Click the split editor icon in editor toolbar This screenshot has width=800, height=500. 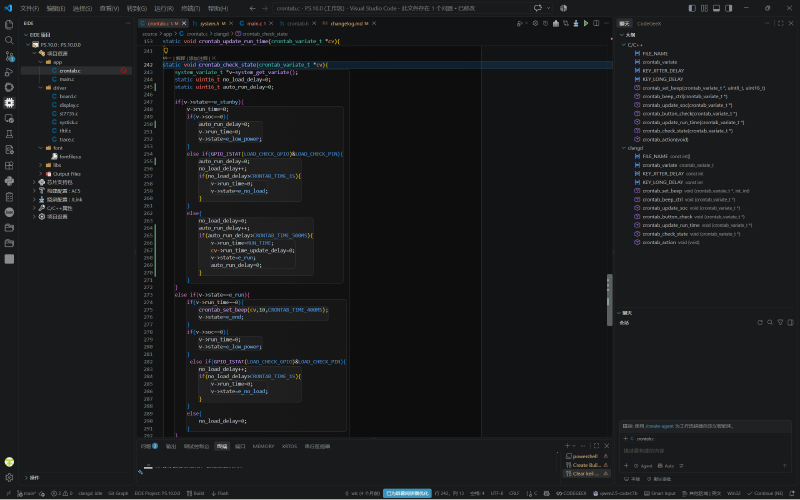point(596,23)
